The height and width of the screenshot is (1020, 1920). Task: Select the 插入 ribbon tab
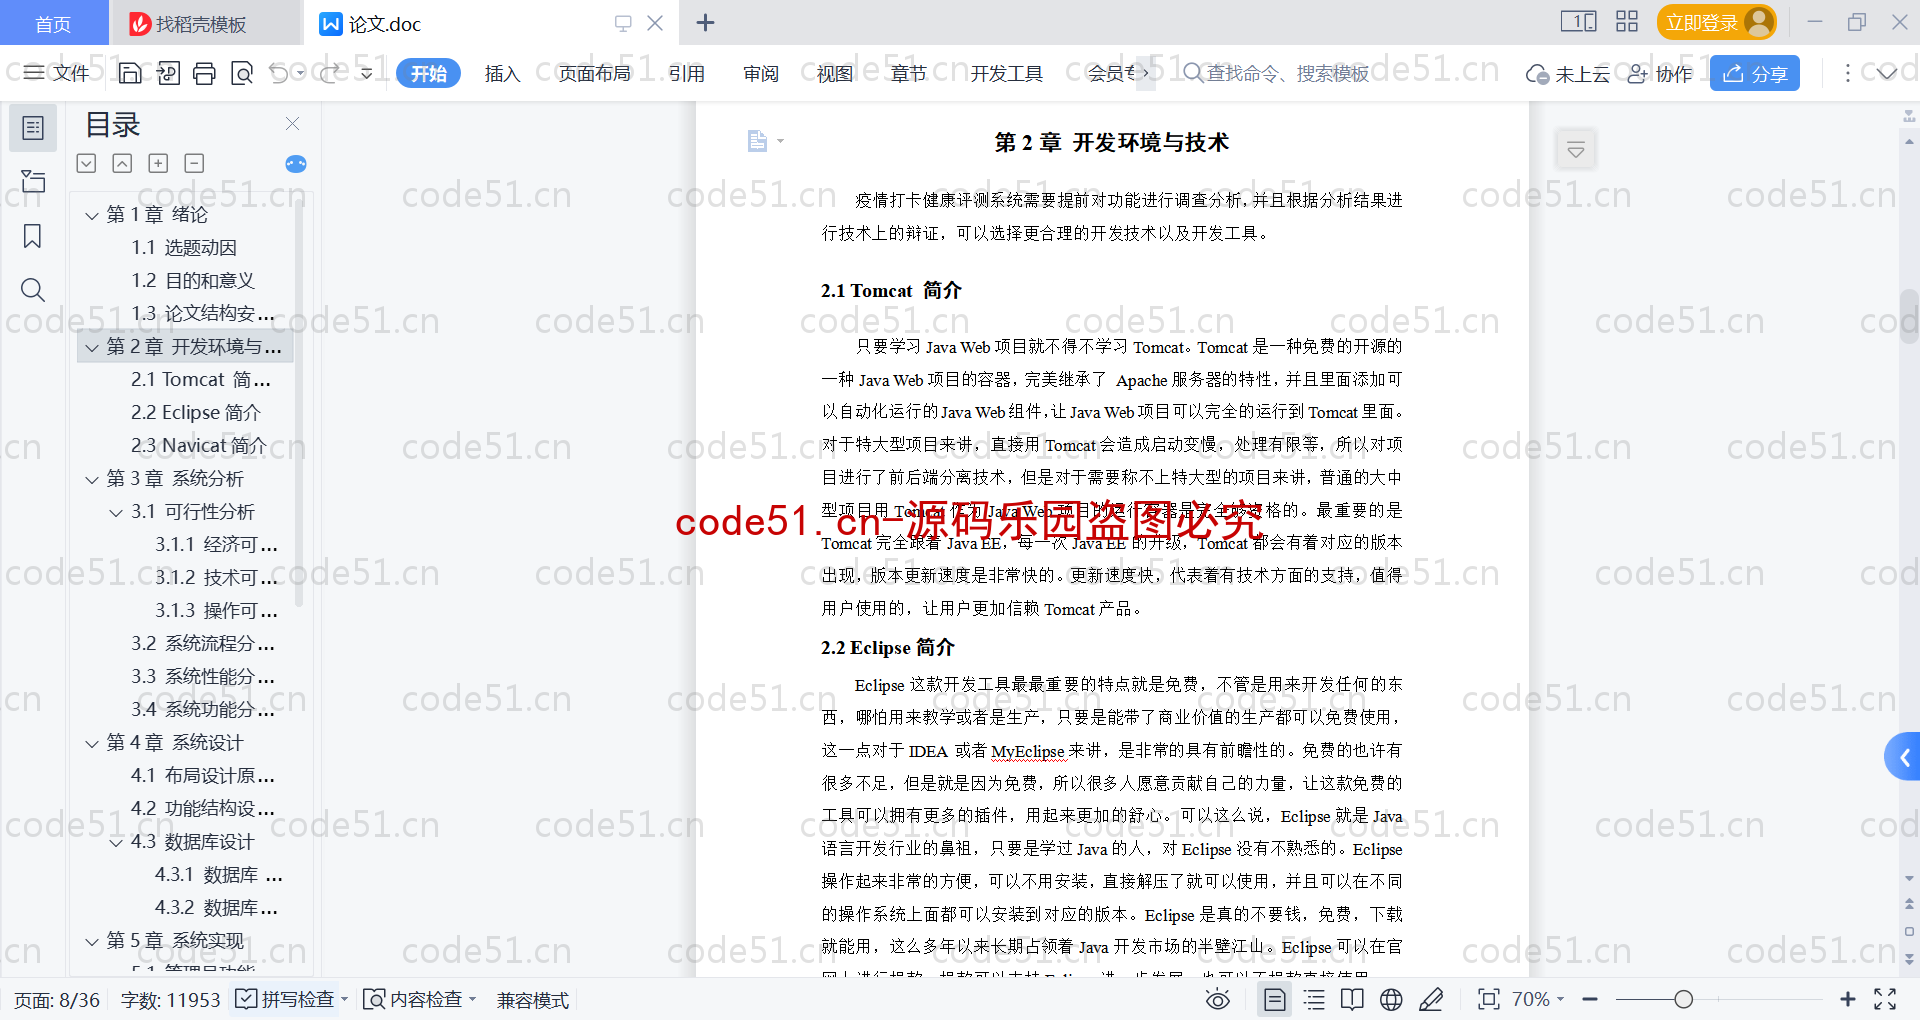click(502, 73)
